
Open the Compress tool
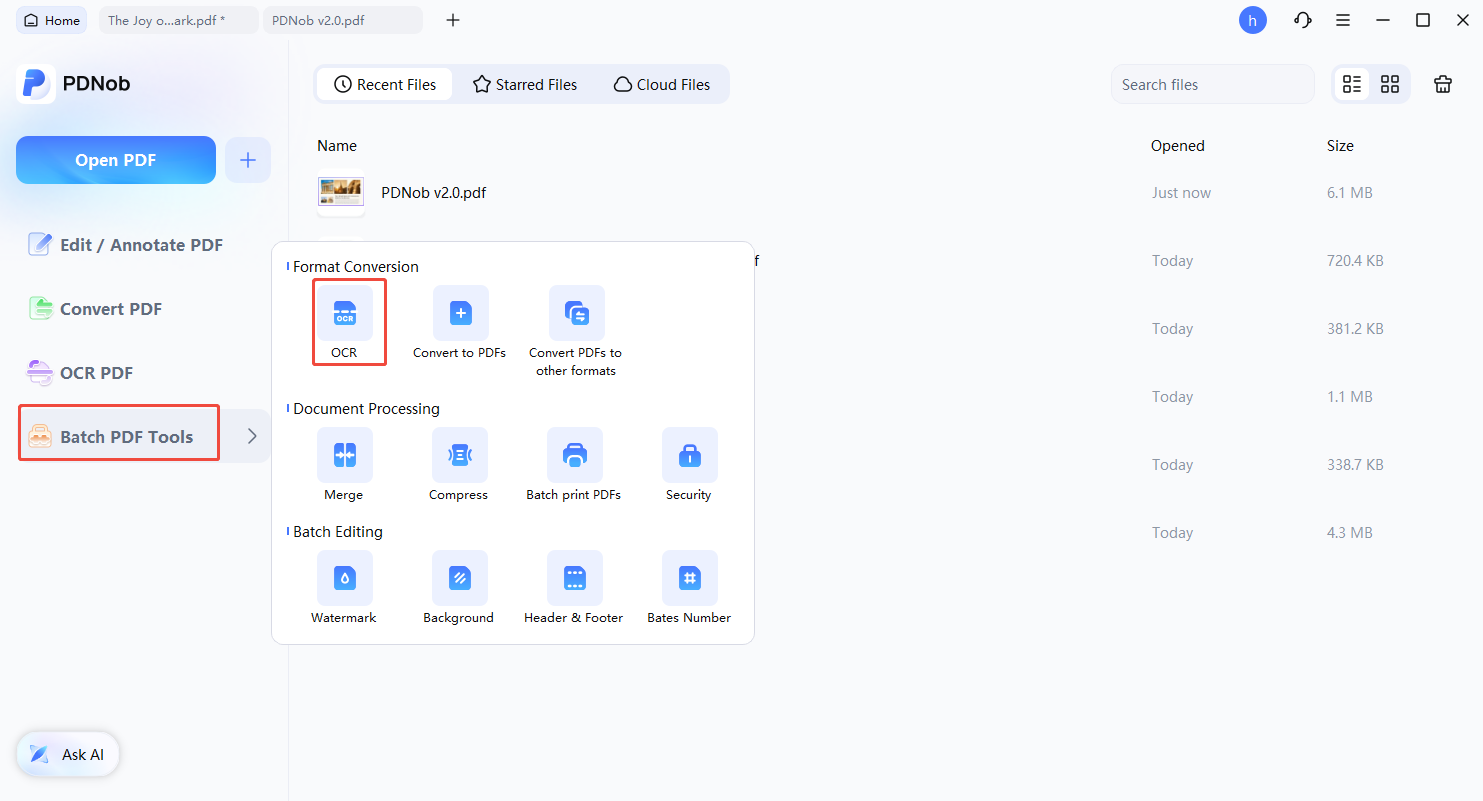click(459, 455)
